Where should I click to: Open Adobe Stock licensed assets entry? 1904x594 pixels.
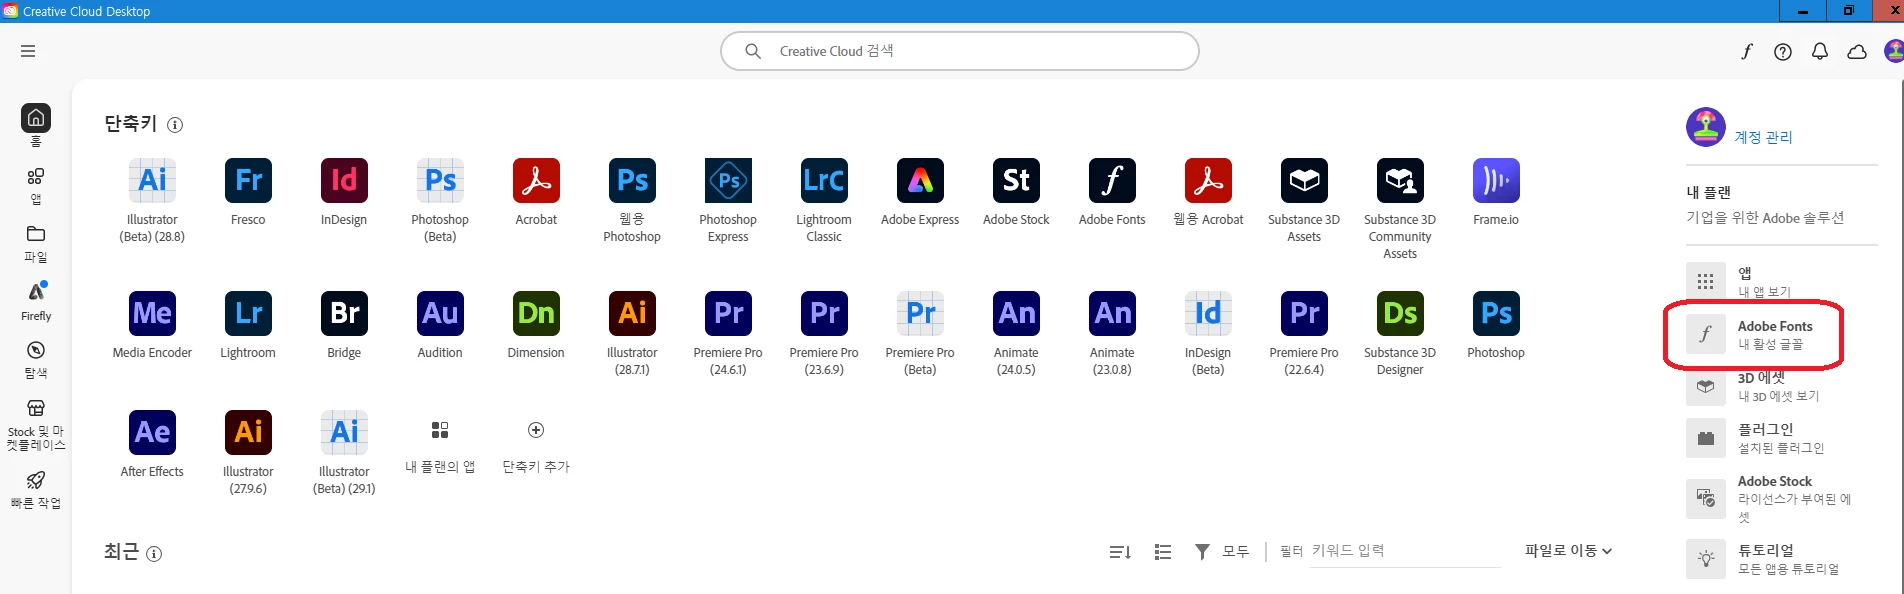1769,499
